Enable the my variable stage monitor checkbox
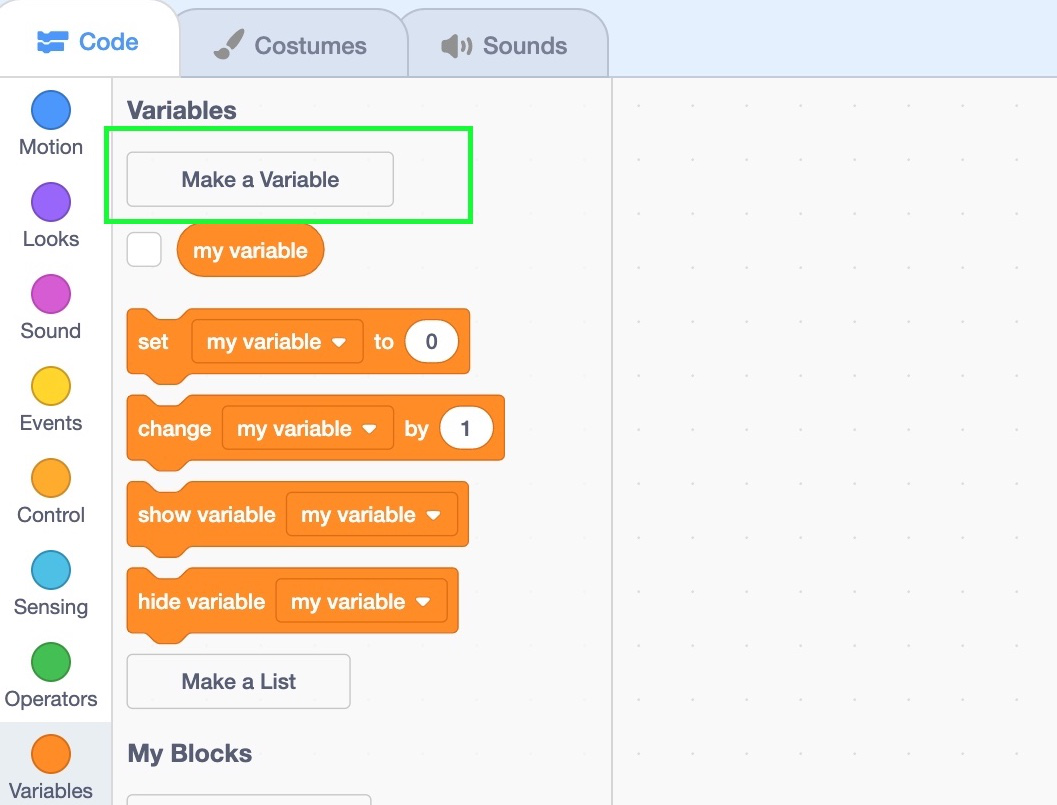This screenshot has width=1057, height=805. coord(144,250)
